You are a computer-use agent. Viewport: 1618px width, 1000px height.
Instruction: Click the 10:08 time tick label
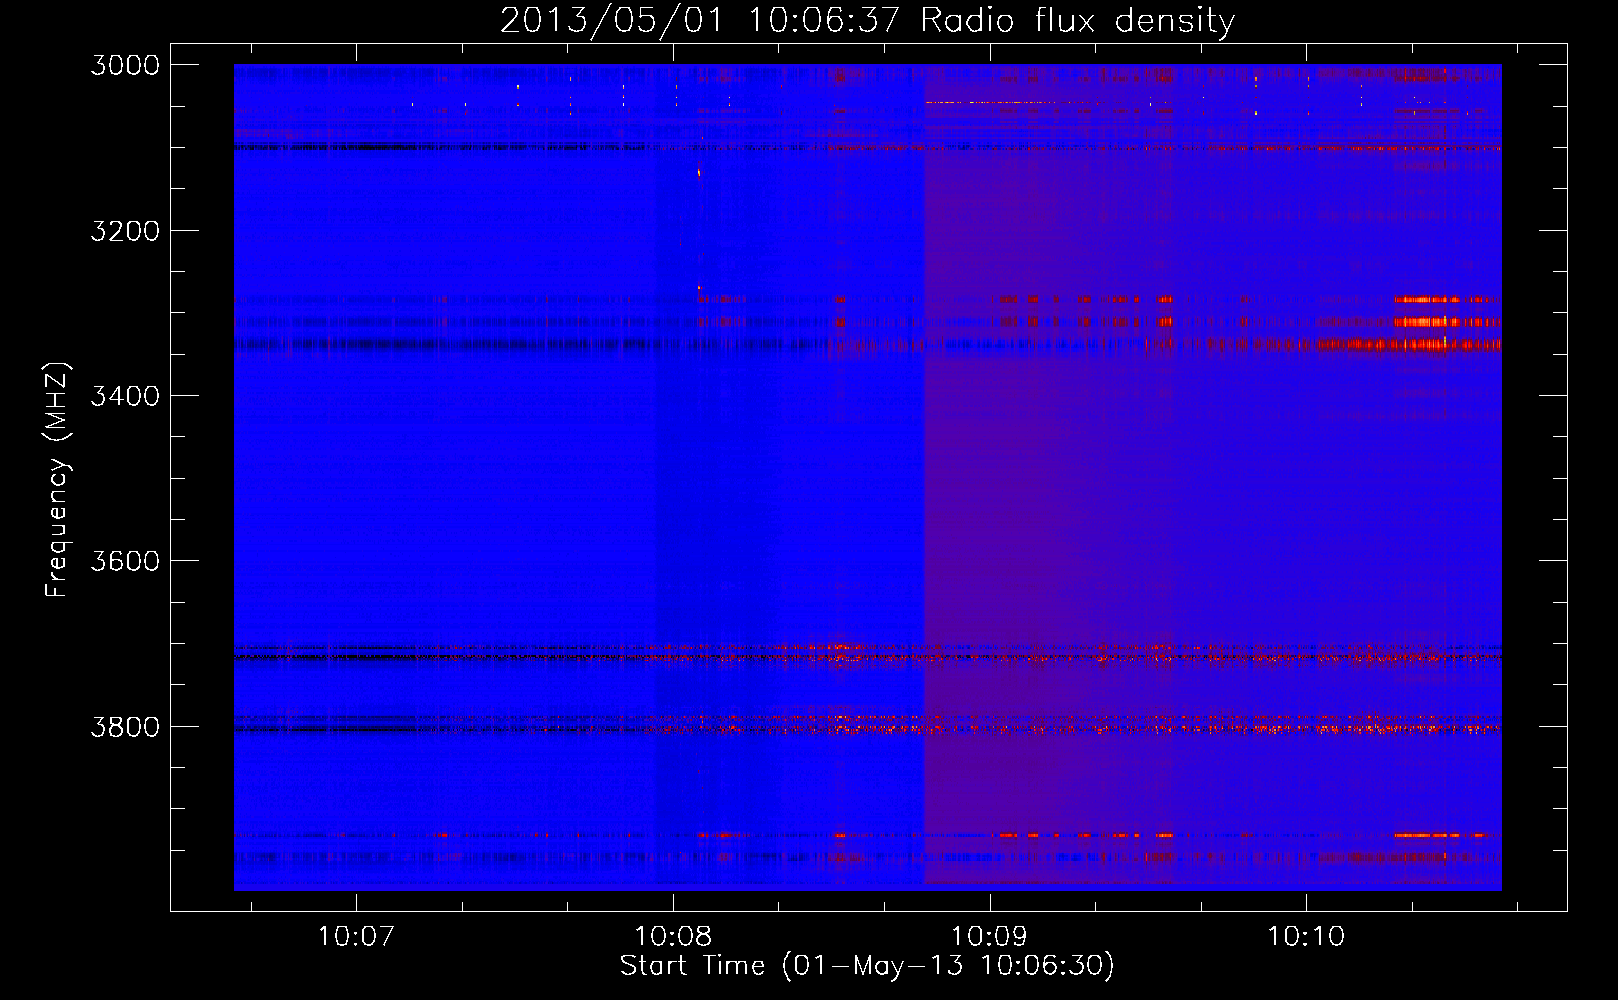673,937
